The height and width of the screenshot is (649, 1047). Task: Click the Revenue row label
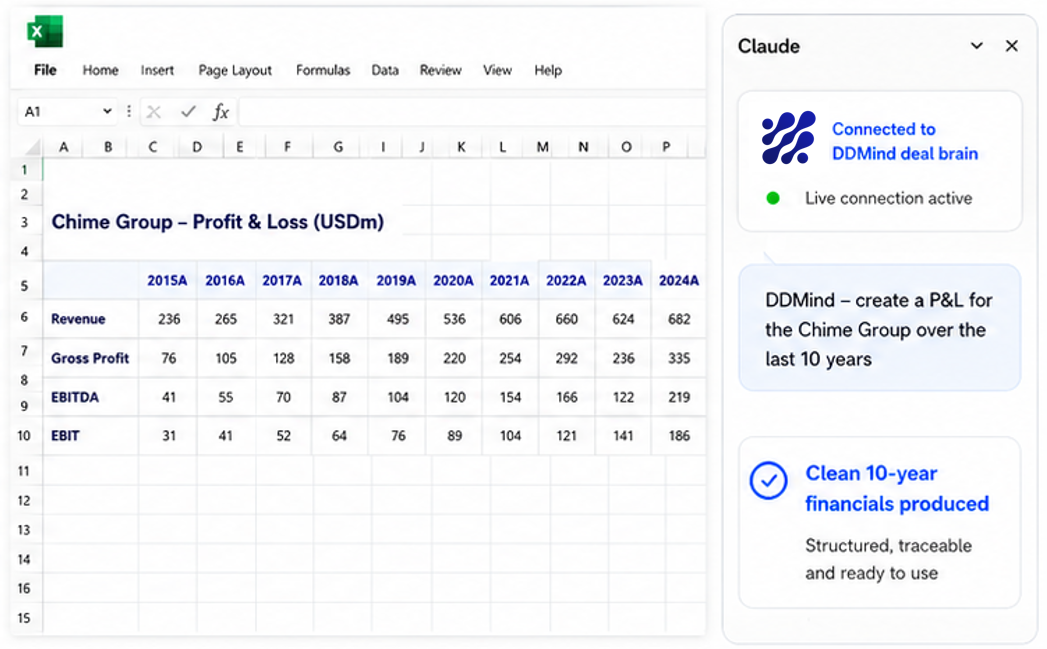click(78, 319)
